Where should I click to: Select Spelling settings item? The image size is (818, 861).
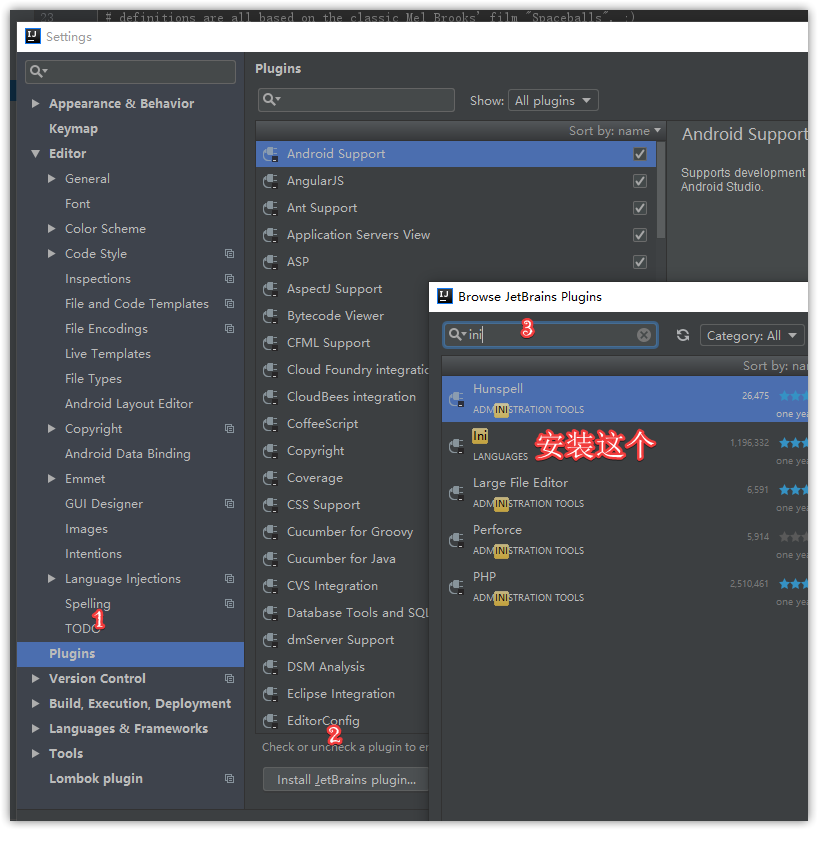[x=88, y=604]
